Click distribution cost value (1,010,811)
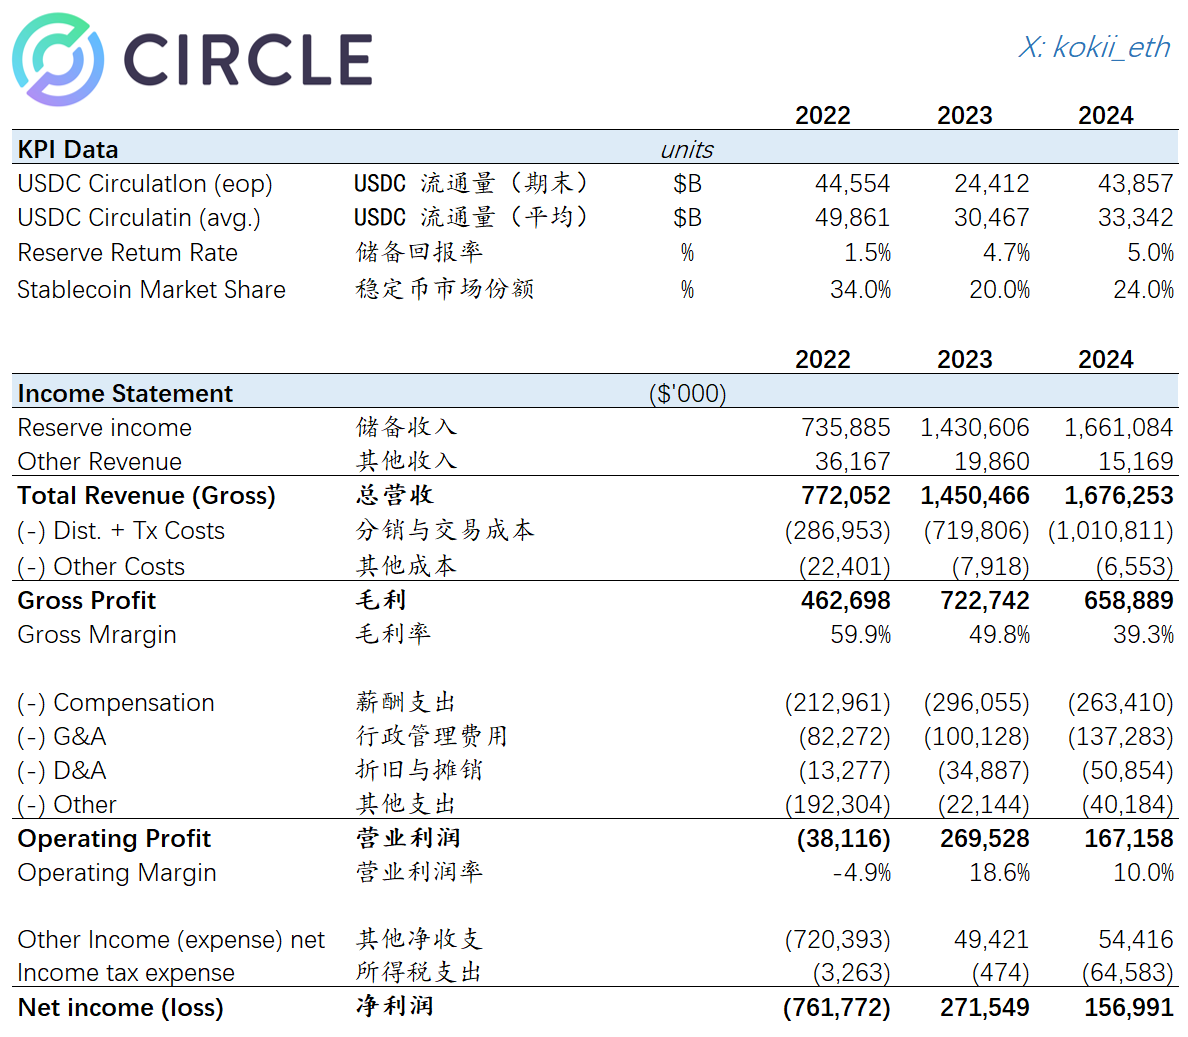Image resolution: width=1188 pixels, height=1037 pixels. (1111, 530)
